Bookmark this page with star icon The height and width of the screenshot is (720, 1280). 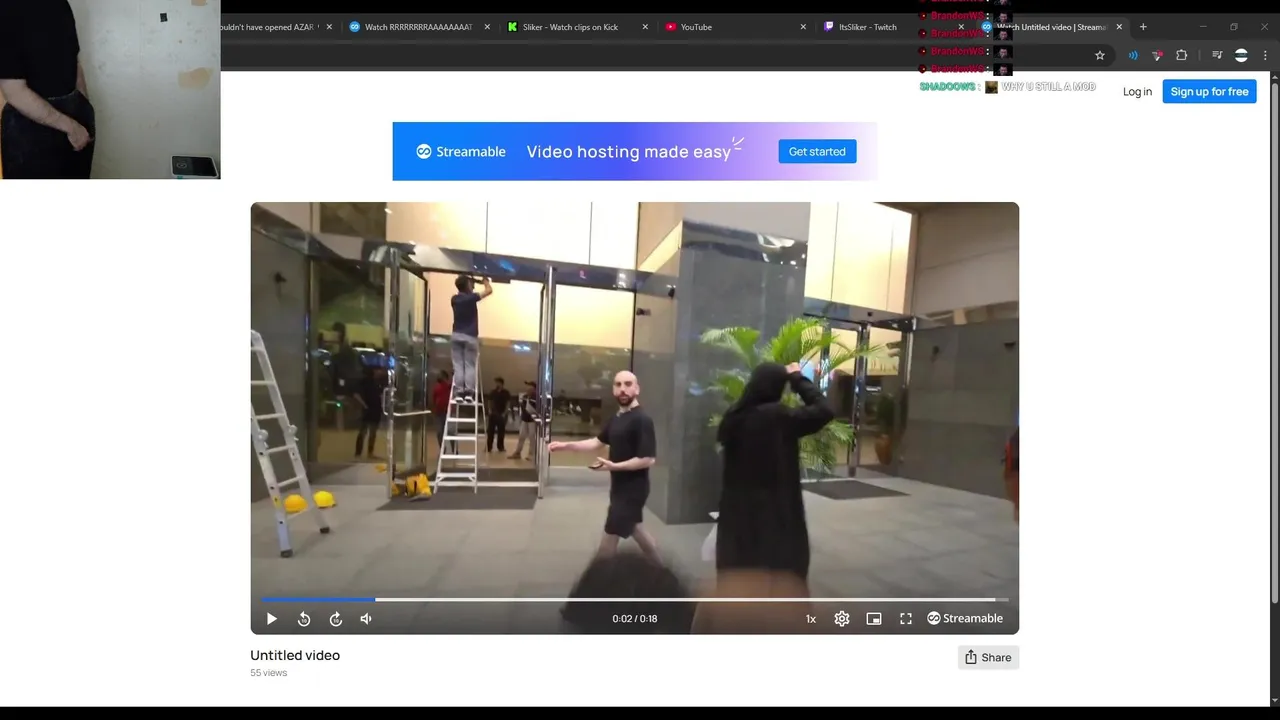pyautogui.click(x=1100, y=56)
